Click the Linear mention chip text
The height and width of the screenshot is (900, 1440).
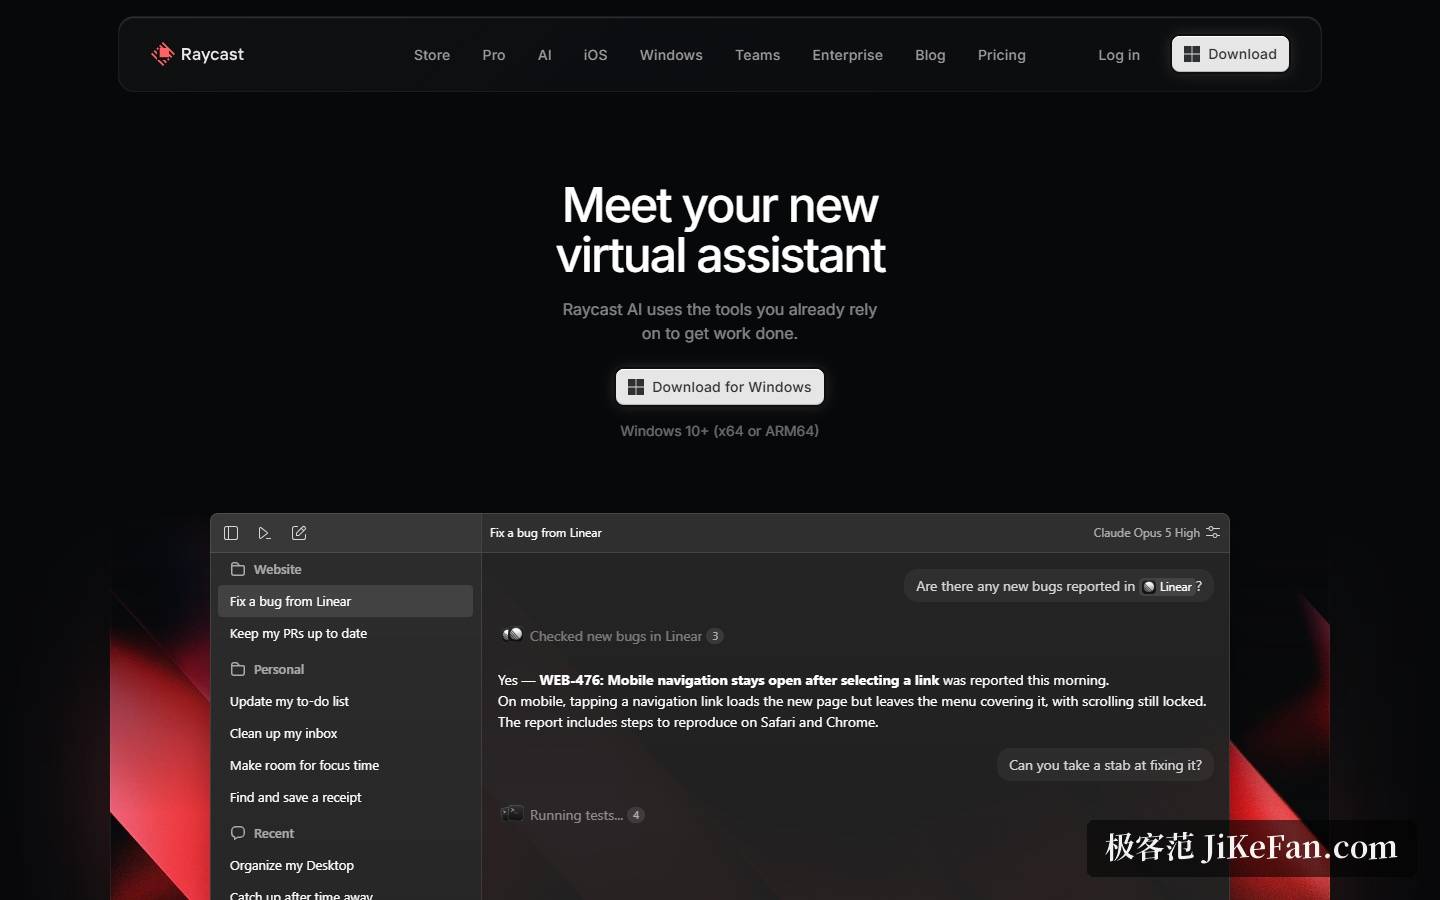(1175, 587)
